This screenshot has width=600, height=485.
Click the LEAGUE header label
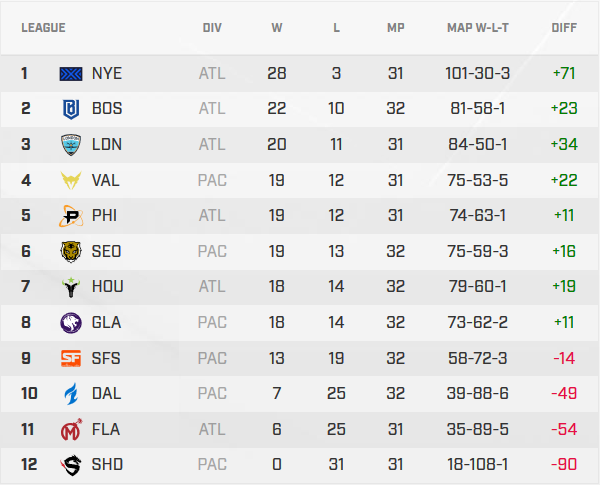(43, 27)
